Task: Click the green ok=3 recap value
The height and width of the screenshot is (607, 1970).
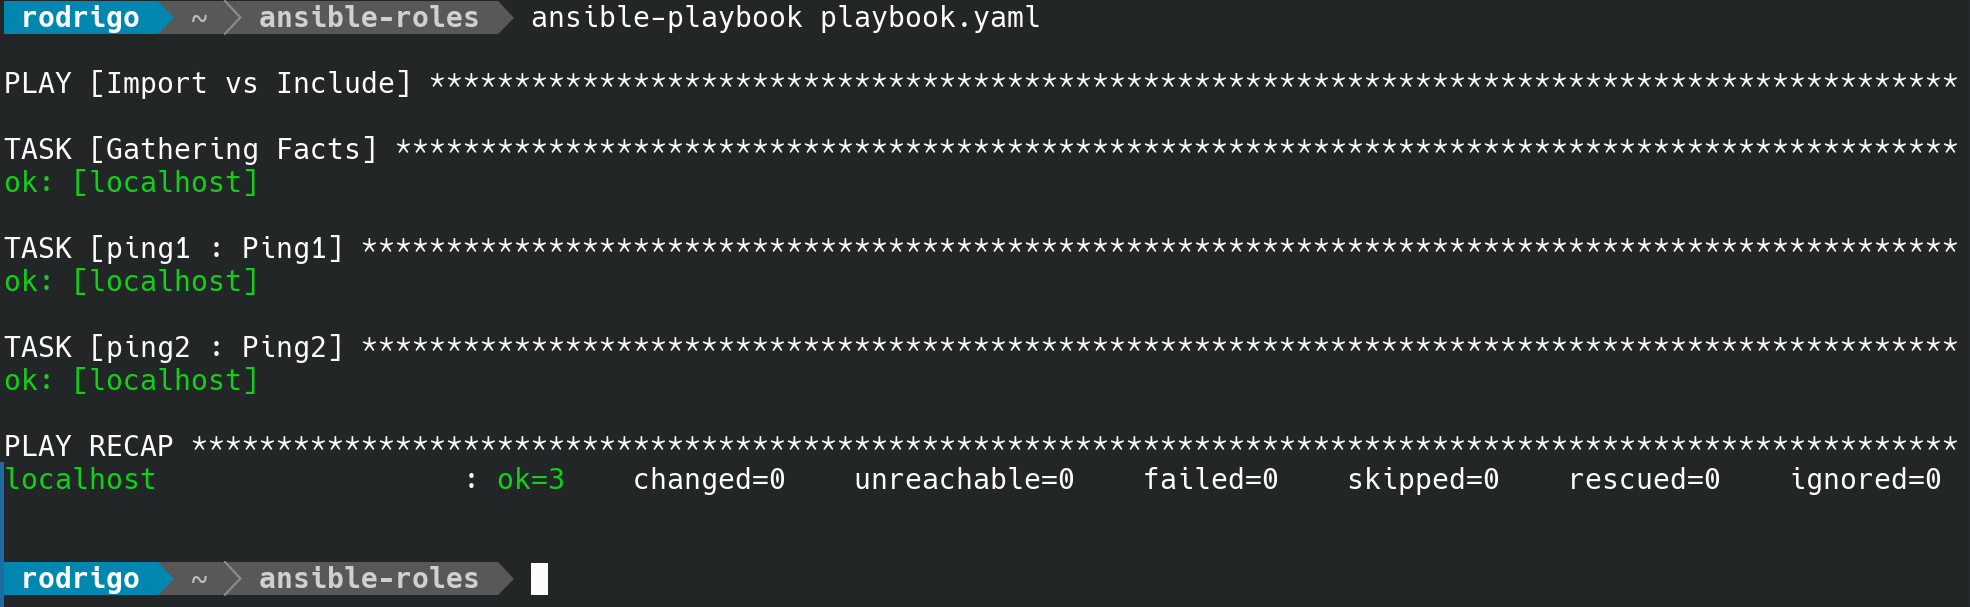Action: (531, 479)
